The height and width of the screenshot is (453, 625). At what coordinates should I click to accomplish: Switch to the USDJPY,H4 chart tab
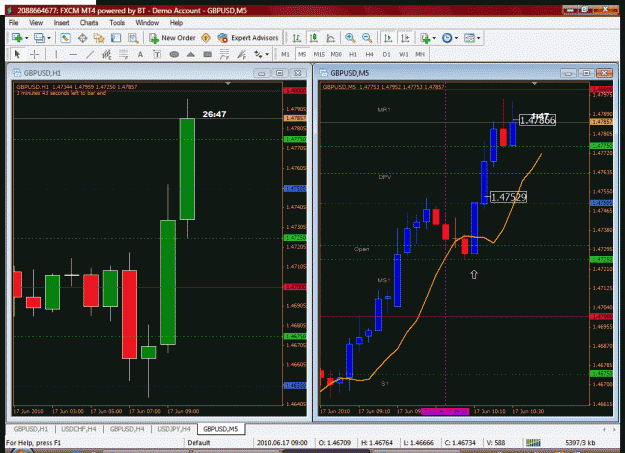click(x=174, y=429)
